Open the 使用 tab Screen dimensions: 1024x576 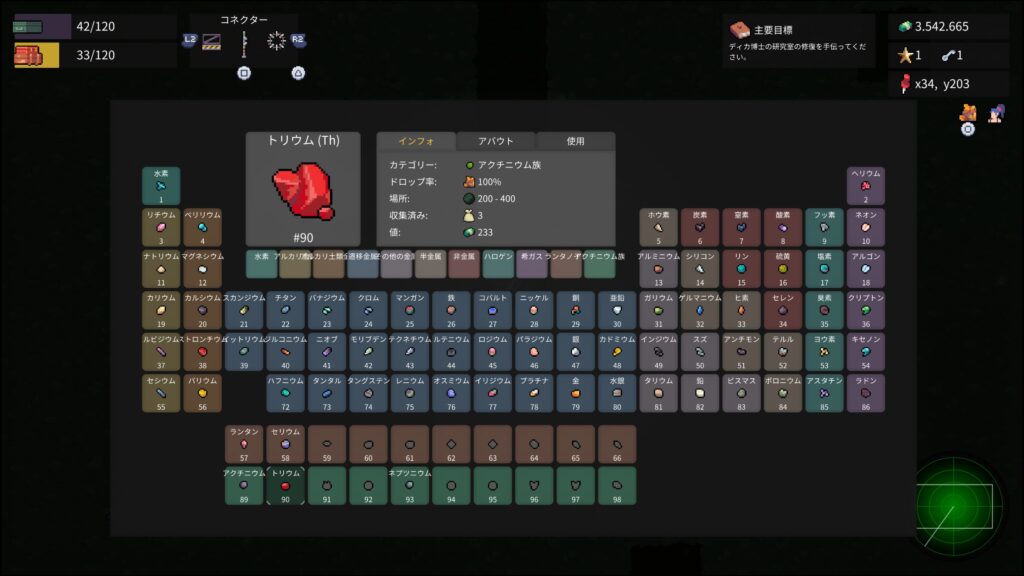click(575, 141)
